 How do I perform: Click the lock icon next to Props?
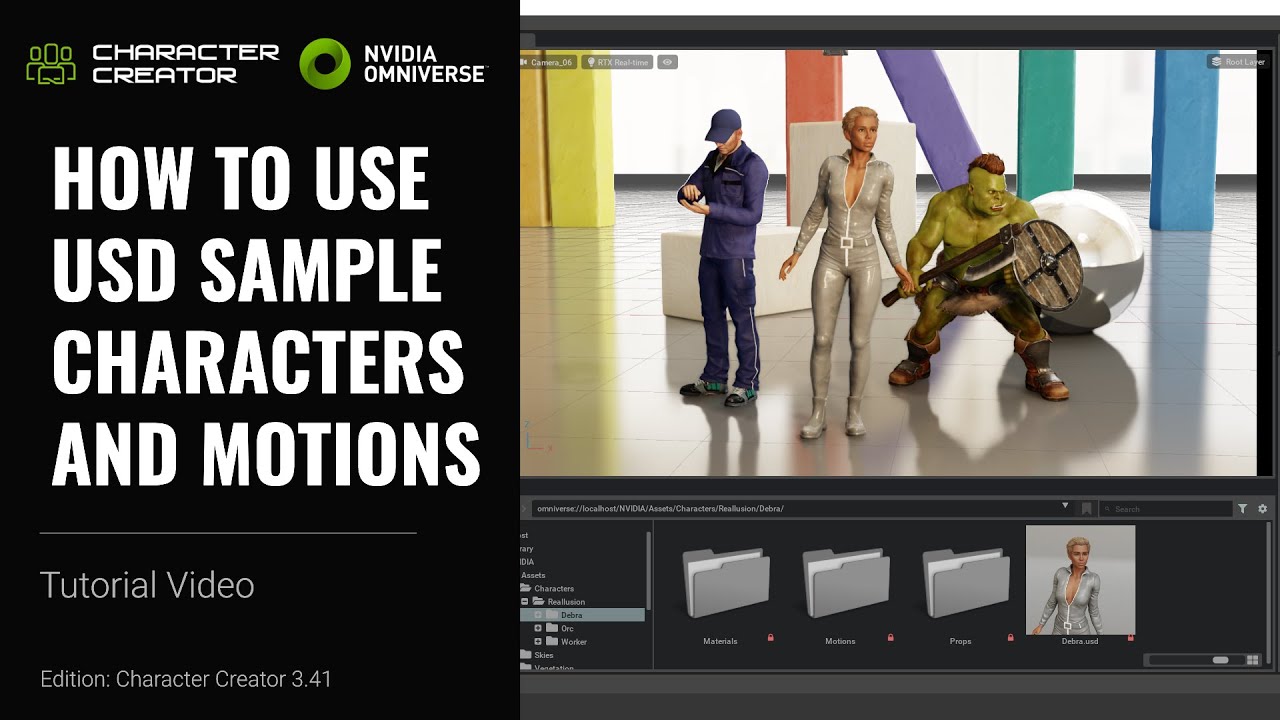(1010, 637)
